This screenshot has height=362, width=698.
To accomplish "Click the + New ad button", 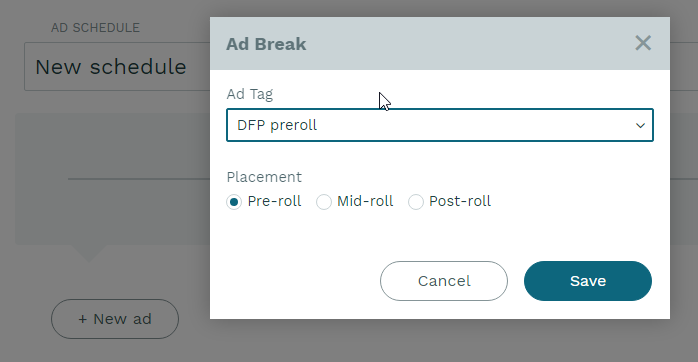I will [115, 319].
